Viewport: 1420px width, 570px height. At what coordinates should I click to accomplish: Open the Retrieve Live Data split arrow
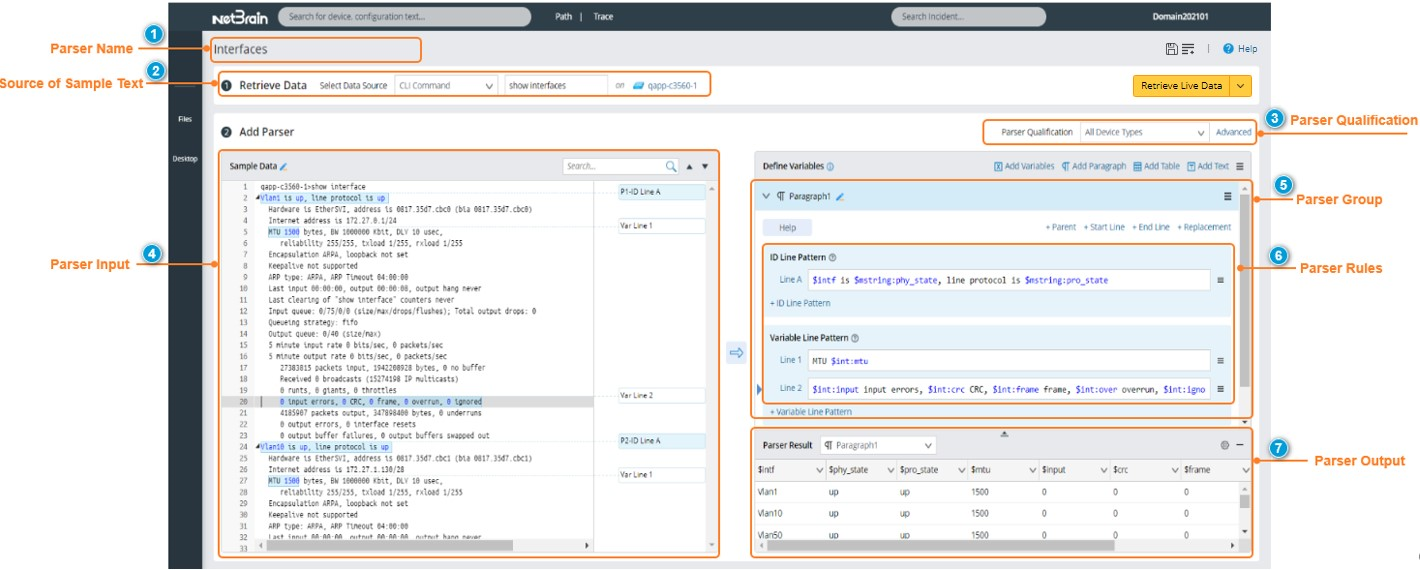[x=1241, y=86]
